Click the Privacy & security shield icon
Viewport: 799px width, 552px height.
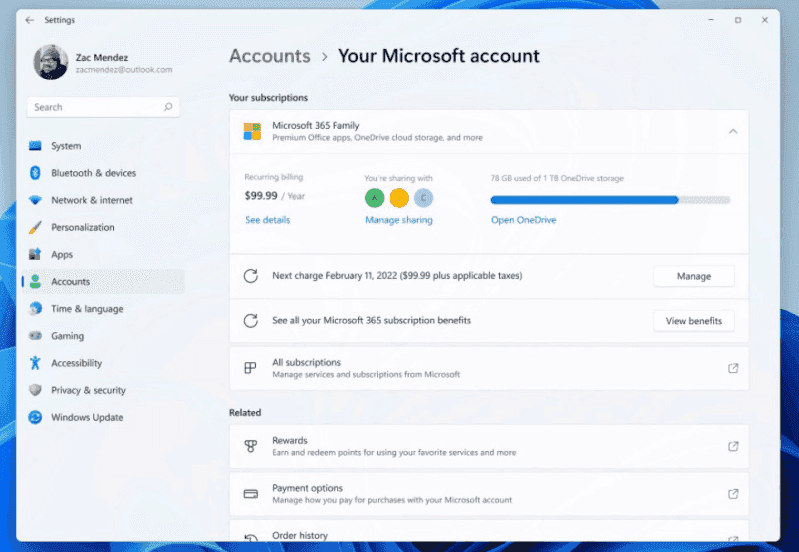tap(35, 390)
